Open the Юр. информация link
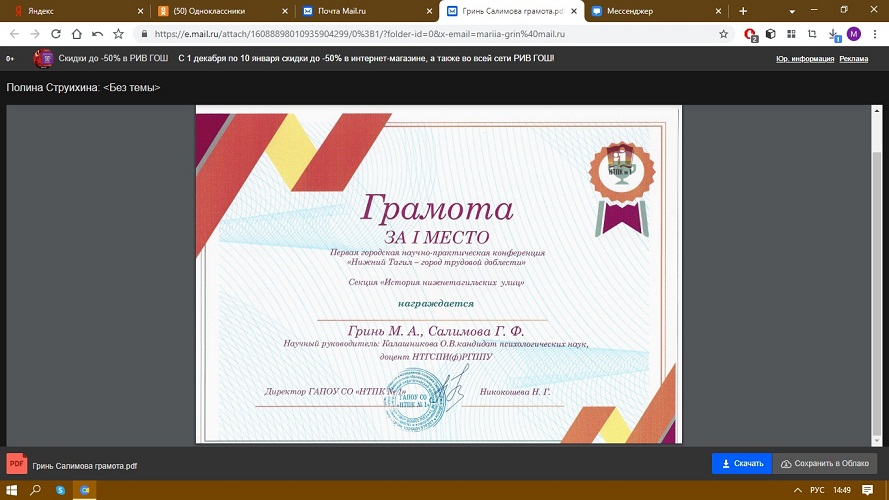The height and width of the screenshot is (500, 889). pos(805,59)
